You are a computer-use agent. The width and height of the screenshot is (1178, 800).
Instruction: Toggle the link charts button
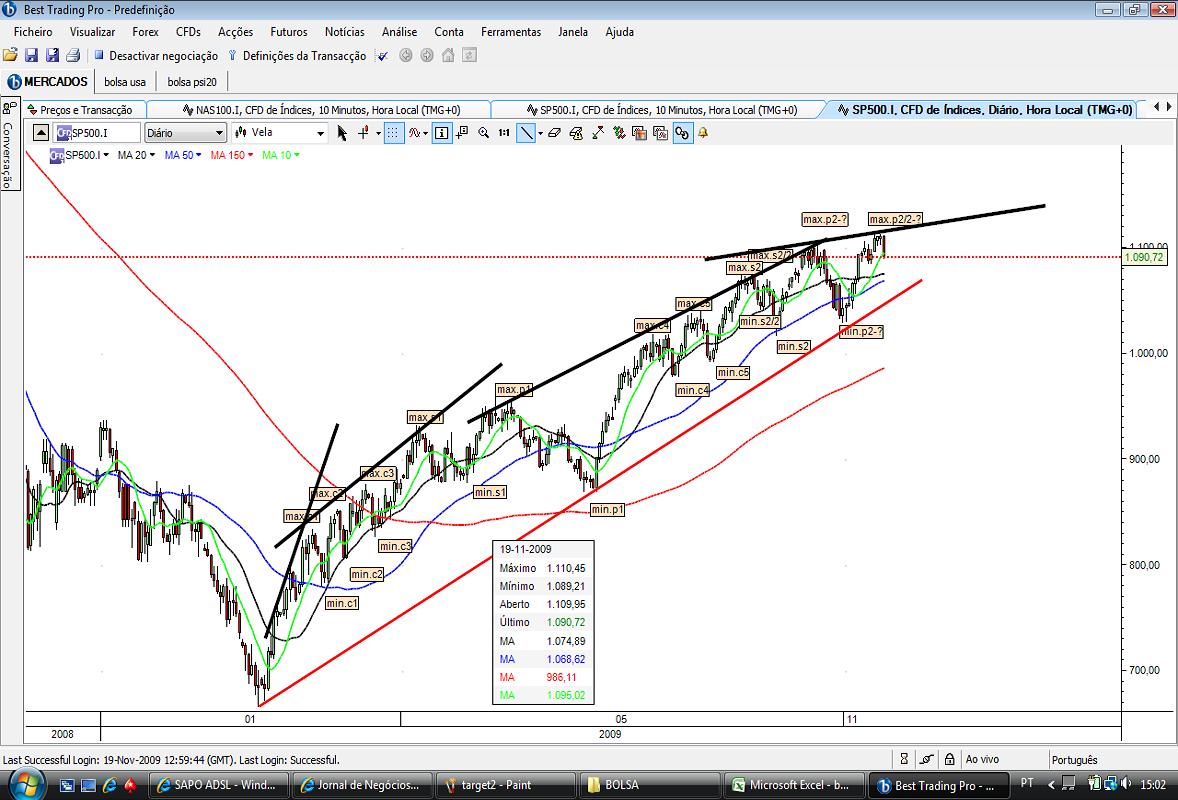click(x=682, y=133)
